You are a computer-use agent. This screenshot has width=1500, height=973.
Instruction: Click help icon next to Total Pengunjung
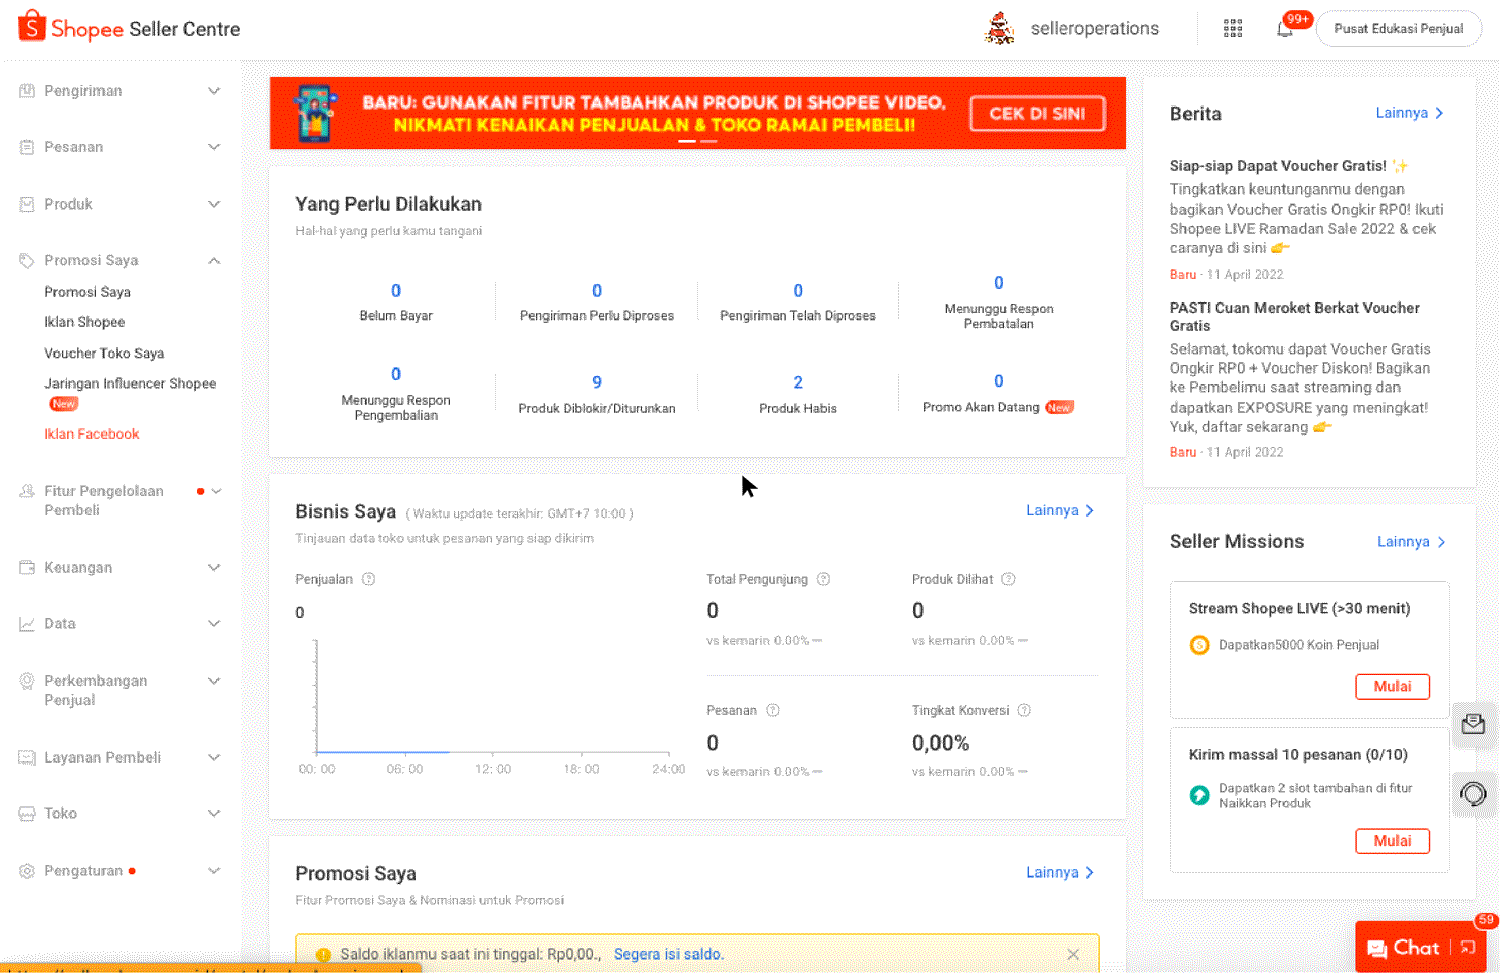pyautogui.click(x=824, y=579)
